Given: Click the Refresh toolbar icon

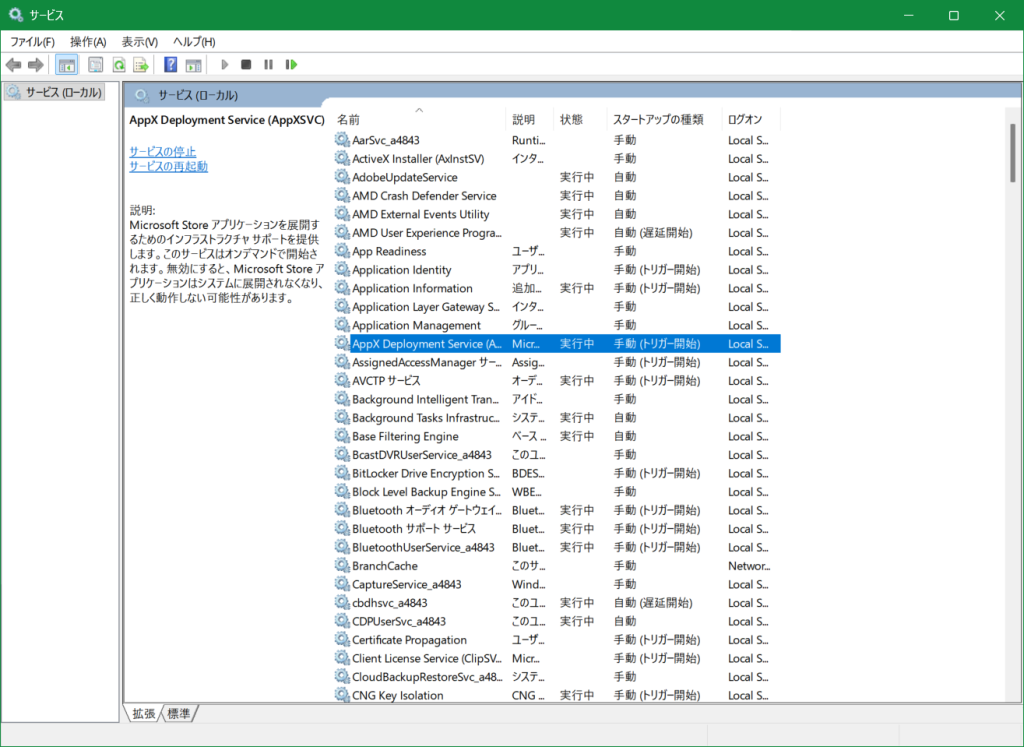Looking at the screenshot, I should pos(119,65).
